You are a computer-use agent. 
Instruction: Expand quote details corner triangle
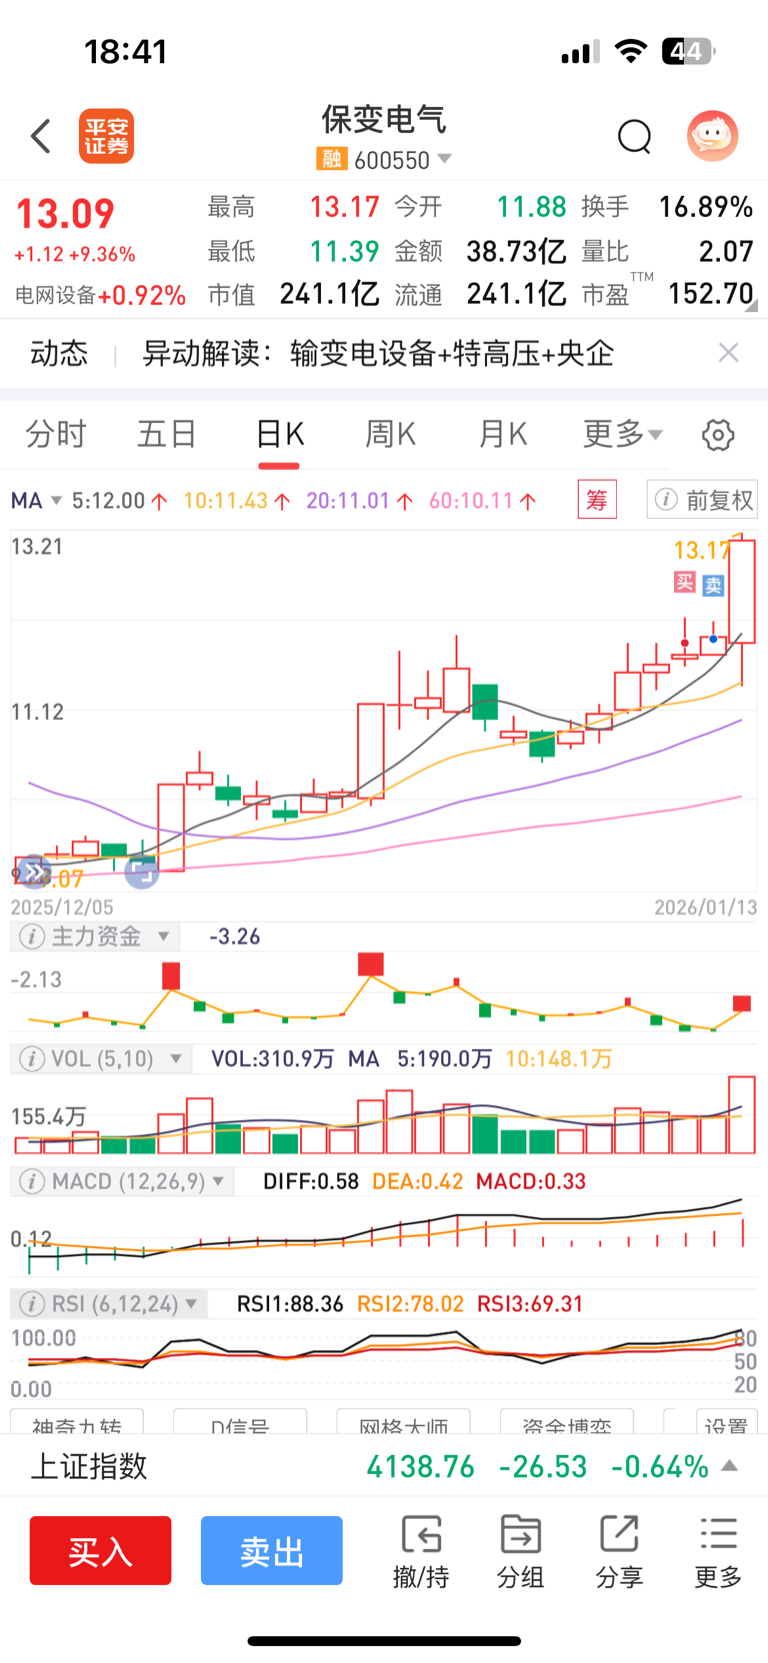[750, 306]
